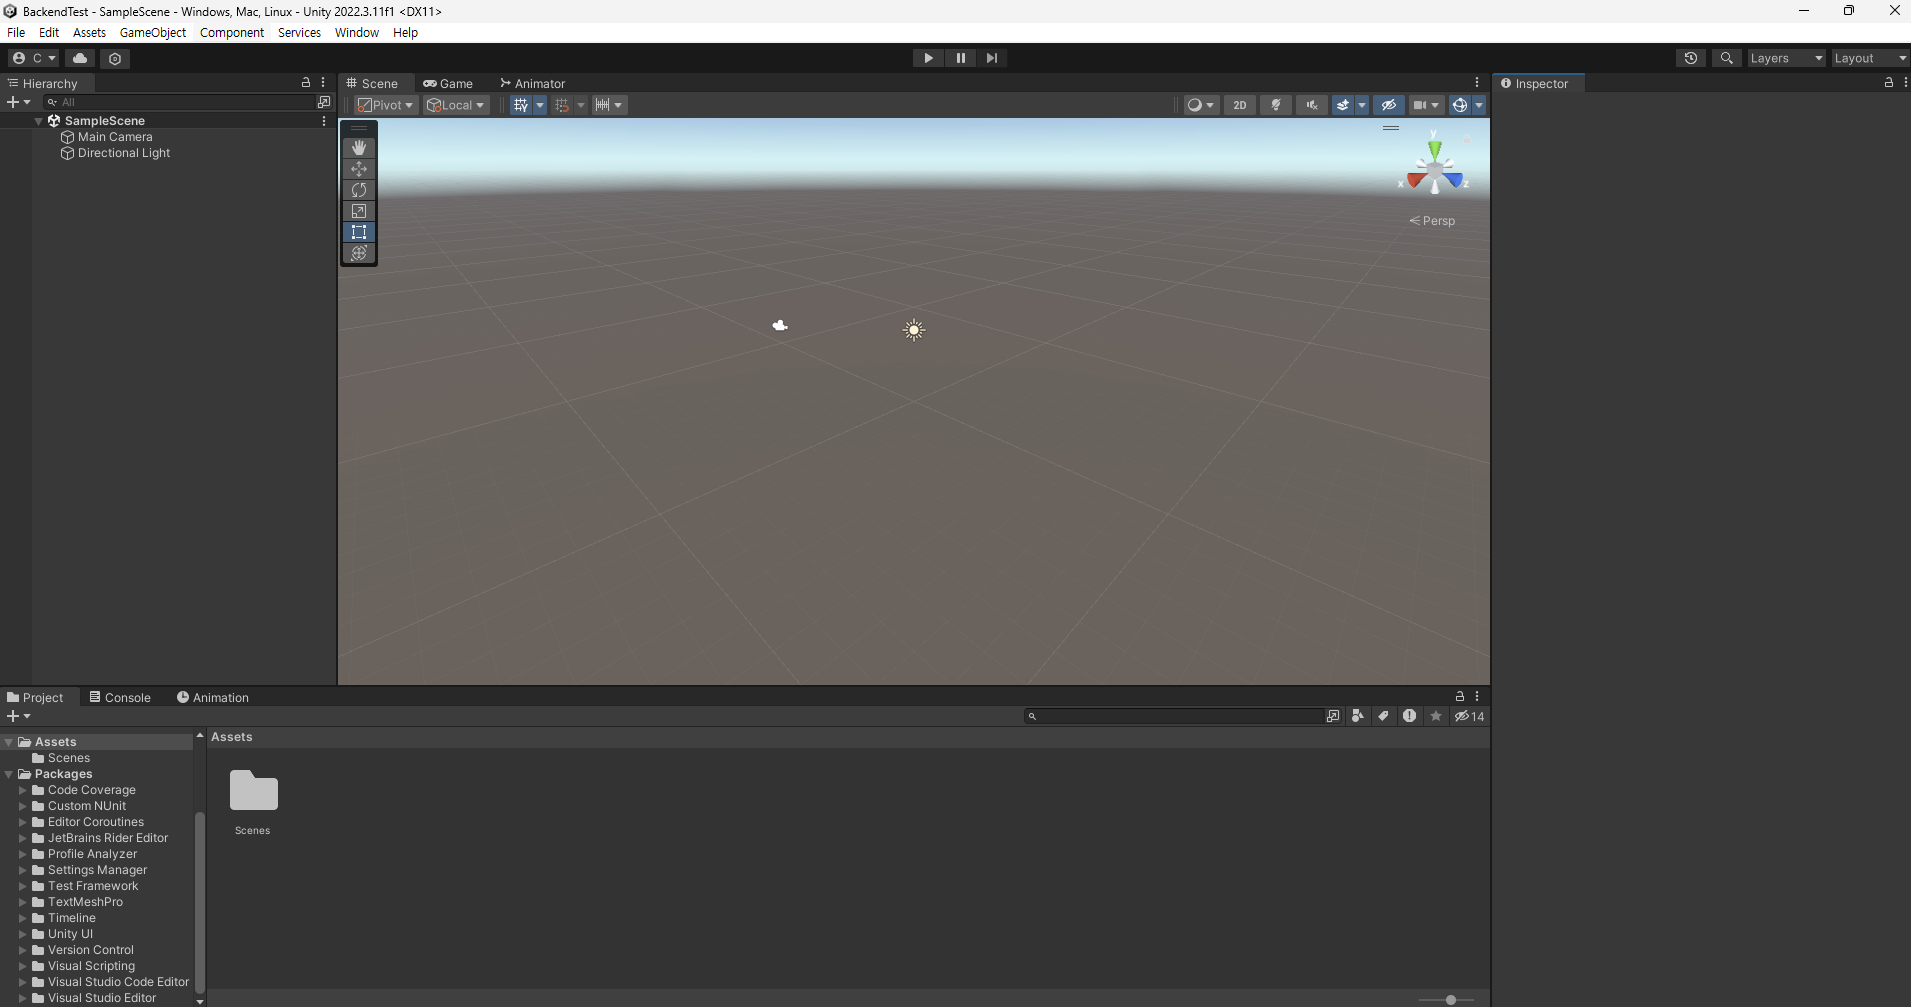
Task: Switch to the Game tab
Action: pyautogui.click(x=448, y=83)
